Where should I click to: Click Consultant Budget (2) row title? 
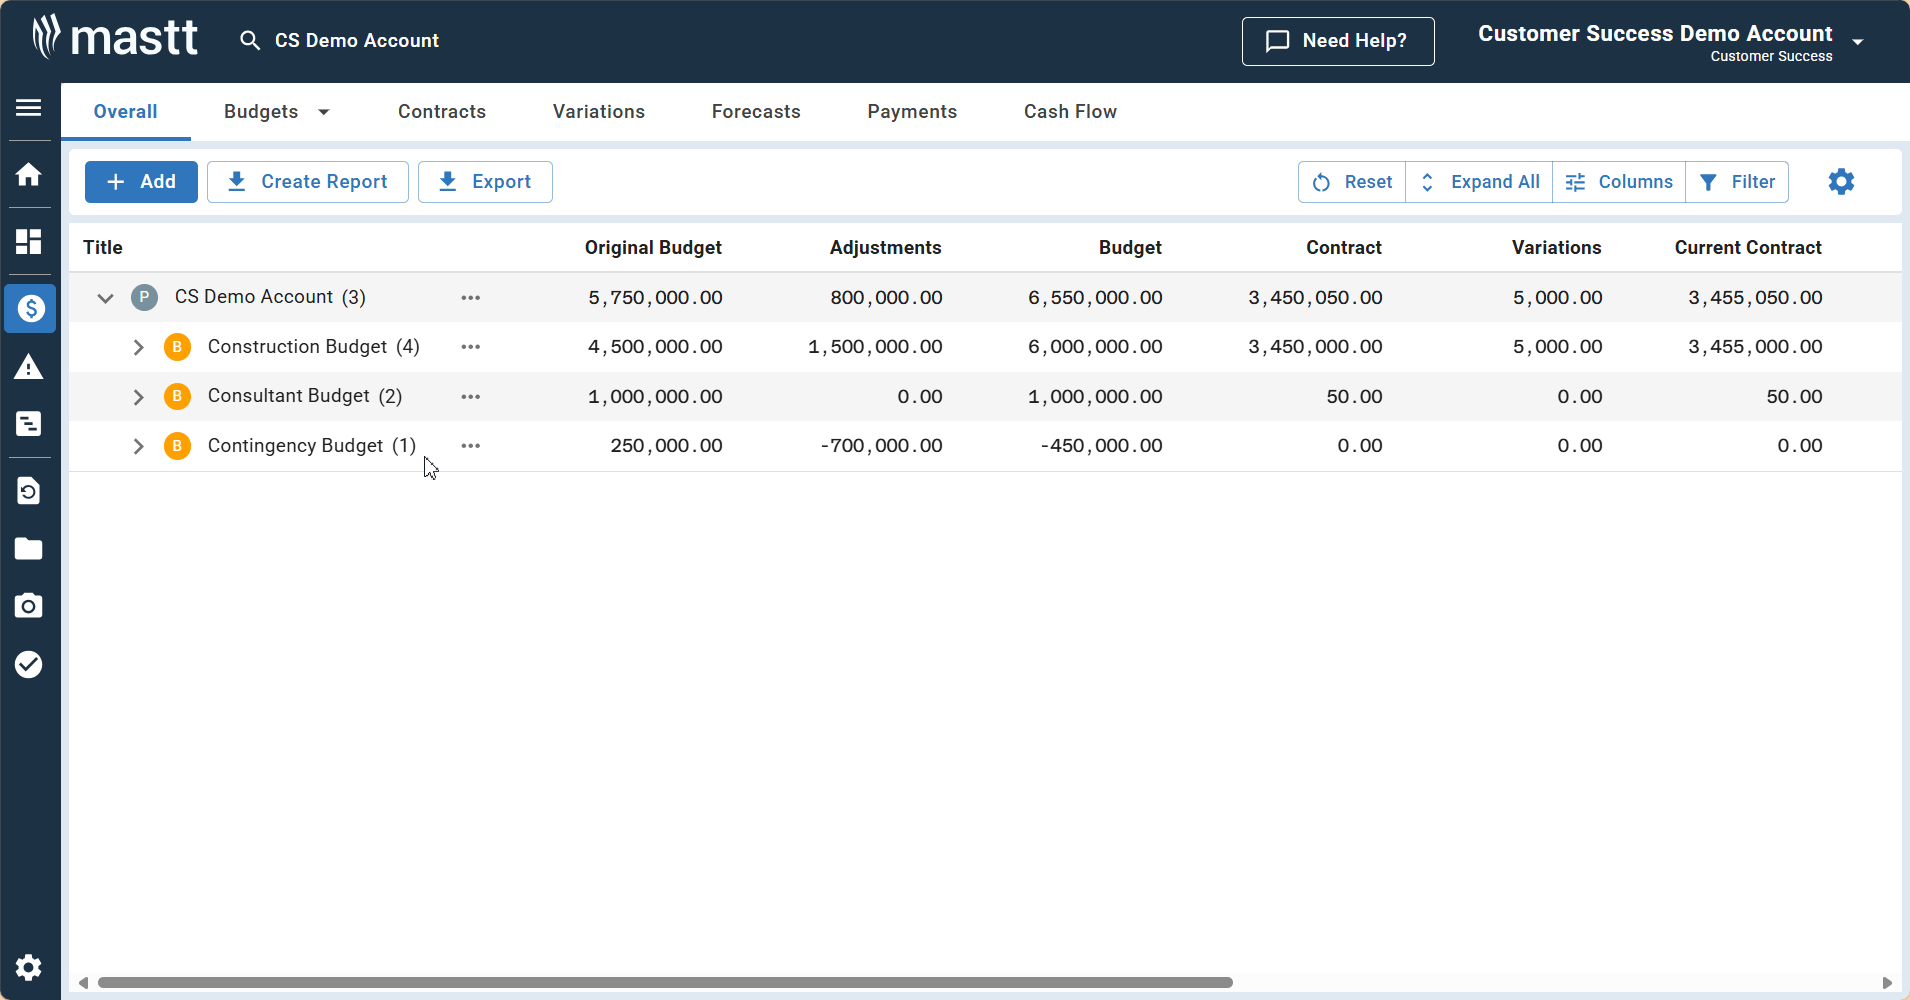(305, 396)
